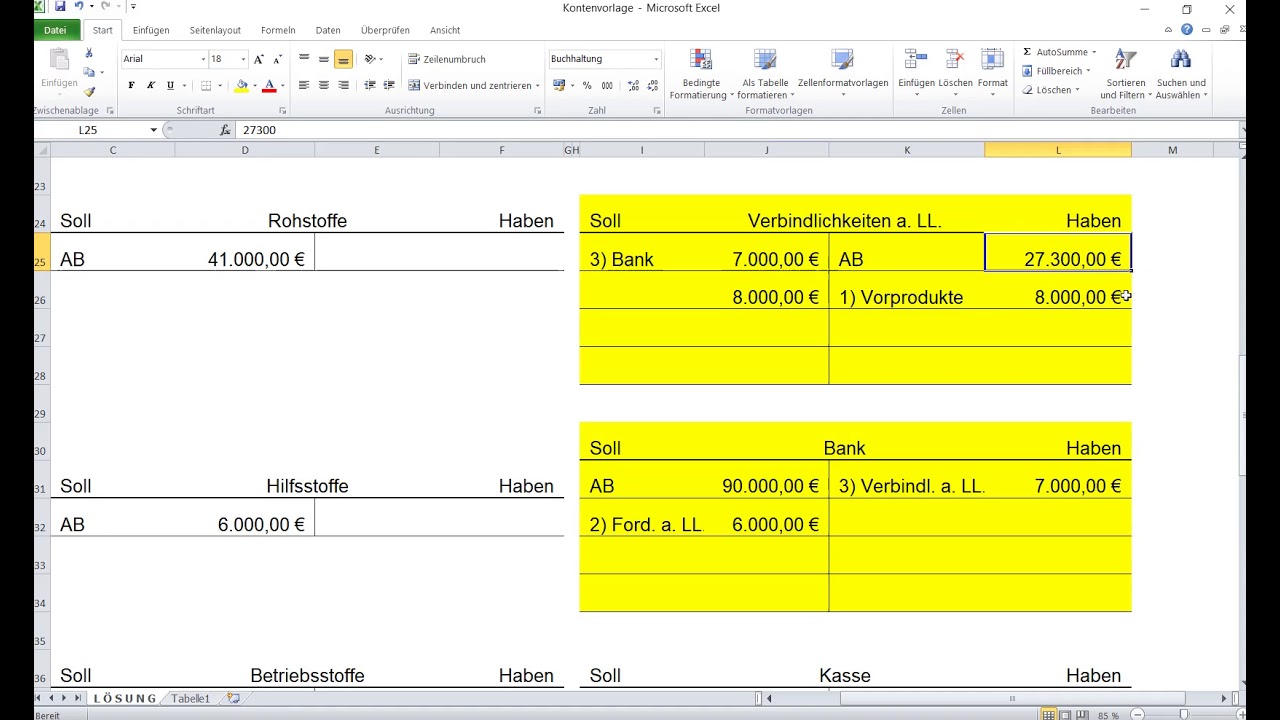
Task: Open the Name Box dropdown arrow
Action: 153,130
